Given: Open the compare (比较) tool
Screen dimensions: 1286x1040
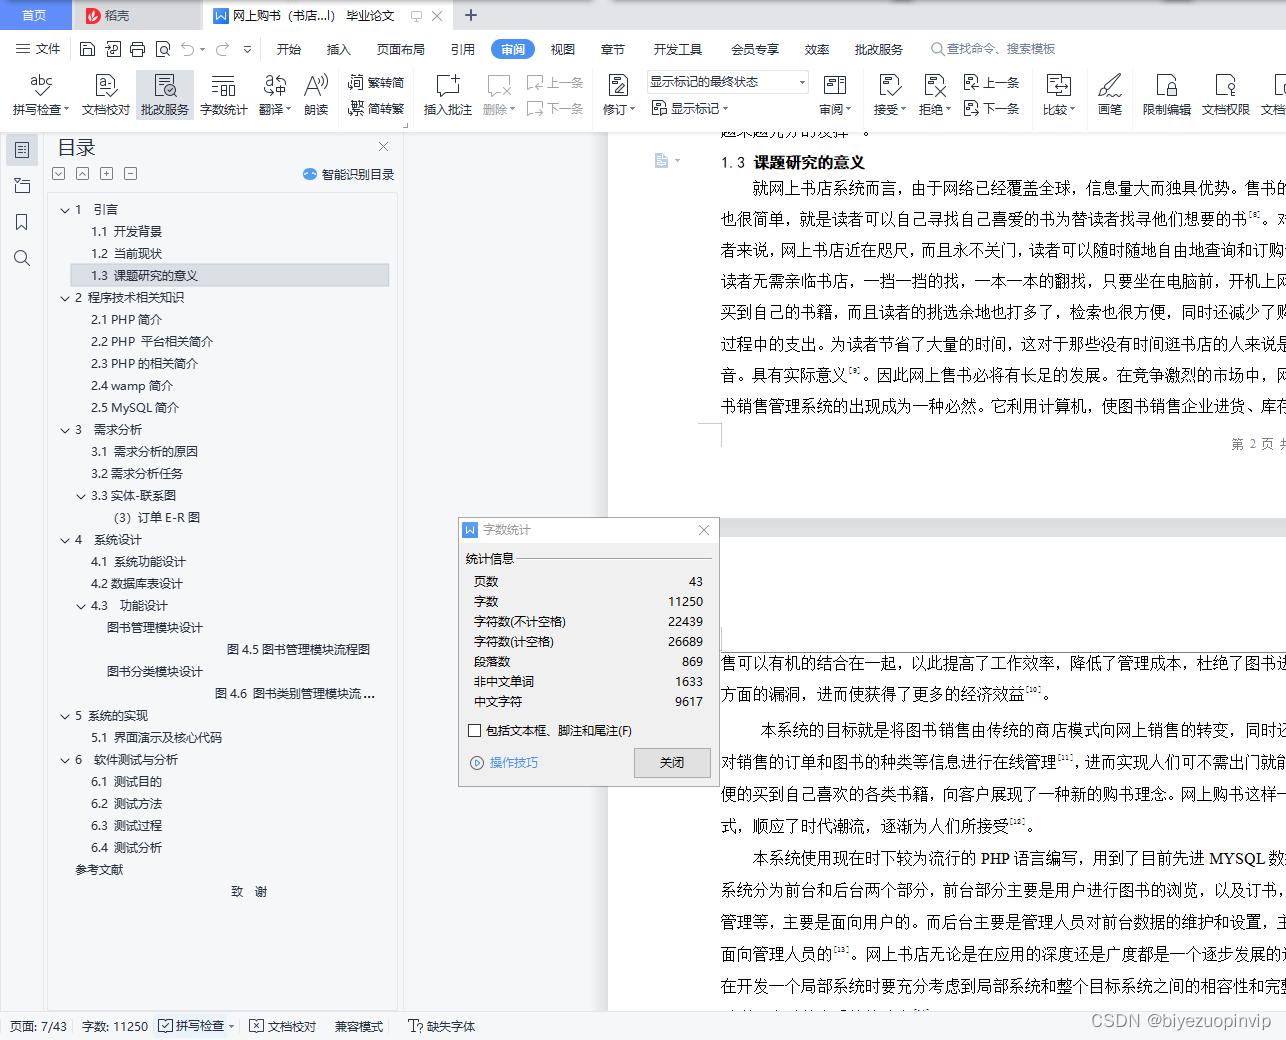Looking at the screenshot, I should click(x=1058, y=95).
